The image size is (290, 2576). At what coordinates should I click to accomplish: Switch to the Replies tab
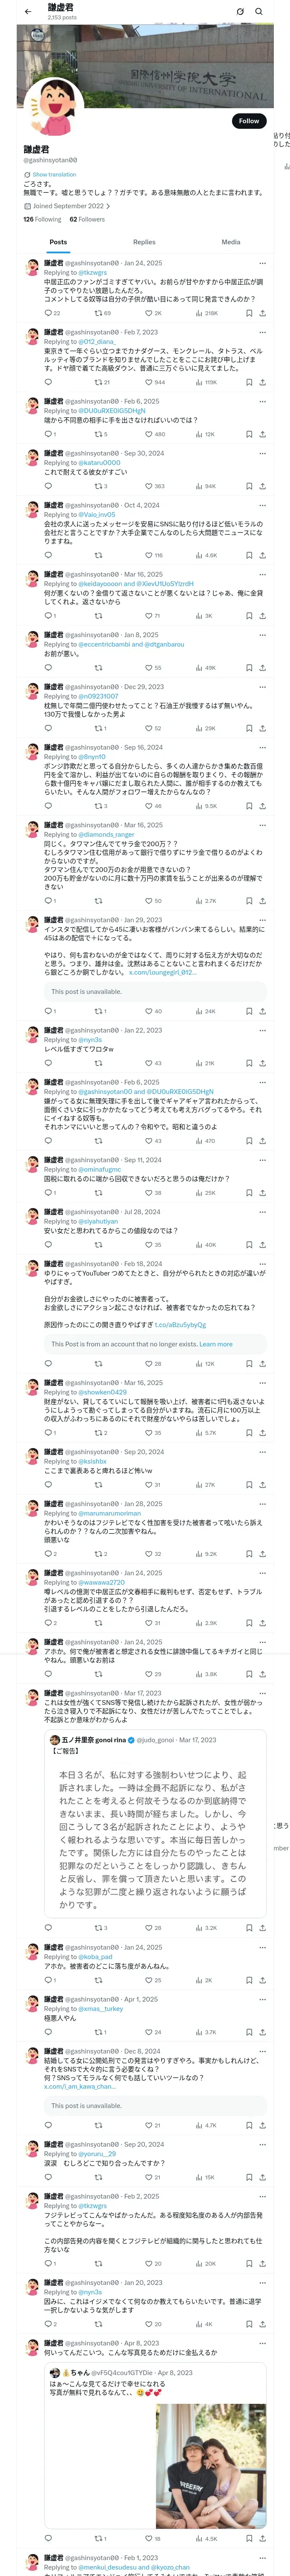(144, 242)
